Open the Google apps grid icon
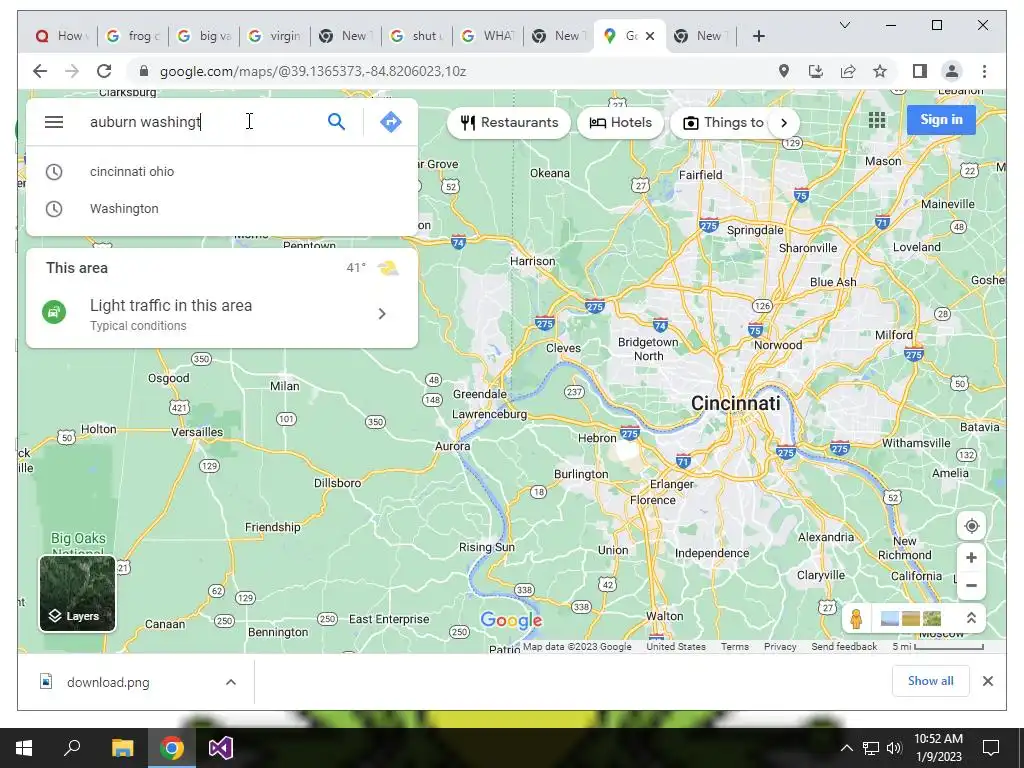The image size is (1024, 768). coord(877,120)
